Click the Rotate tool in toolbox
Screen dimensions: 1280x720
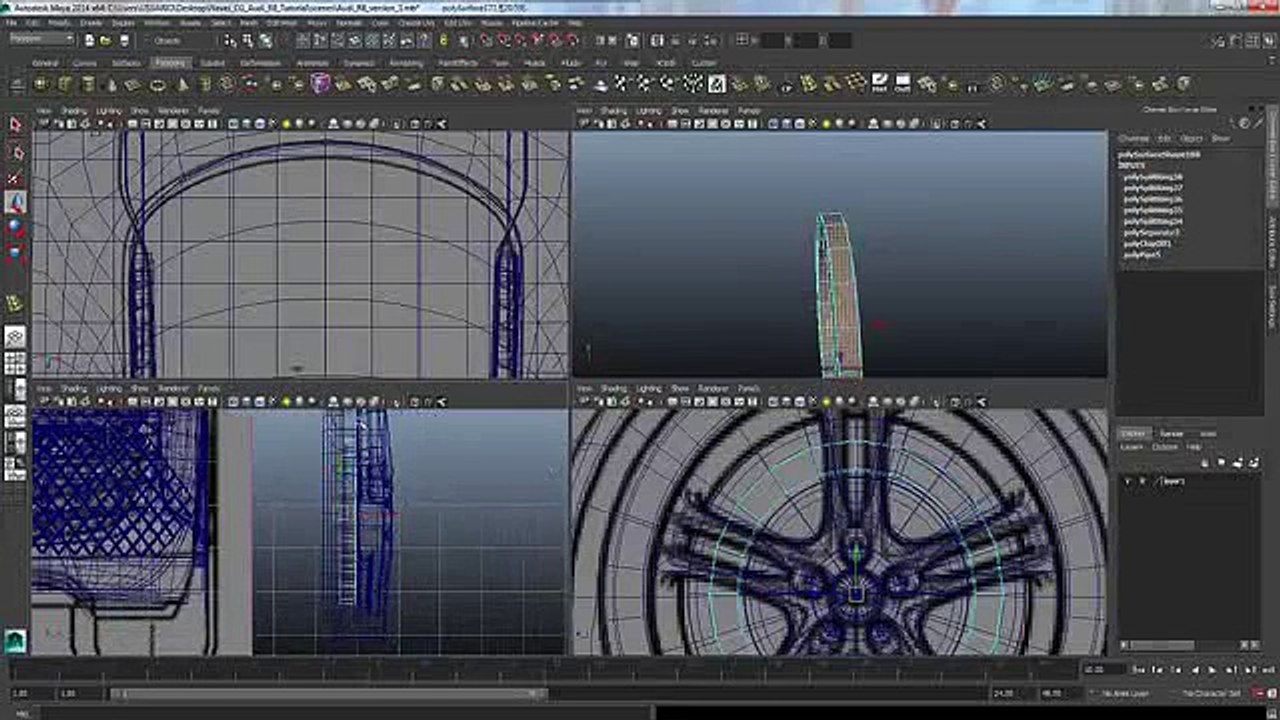point(15,227)
